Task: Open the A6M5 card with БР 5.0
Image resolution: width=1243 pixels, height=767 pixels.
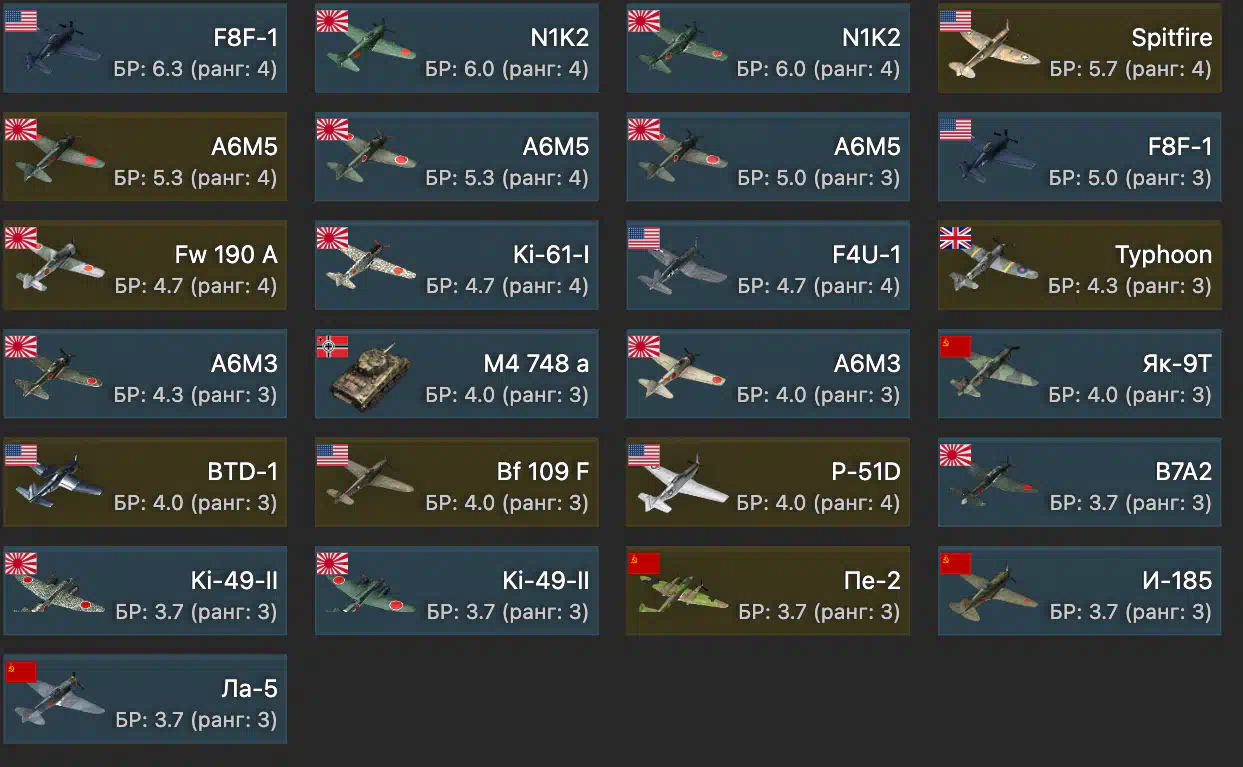Action: tap(768, 156)
